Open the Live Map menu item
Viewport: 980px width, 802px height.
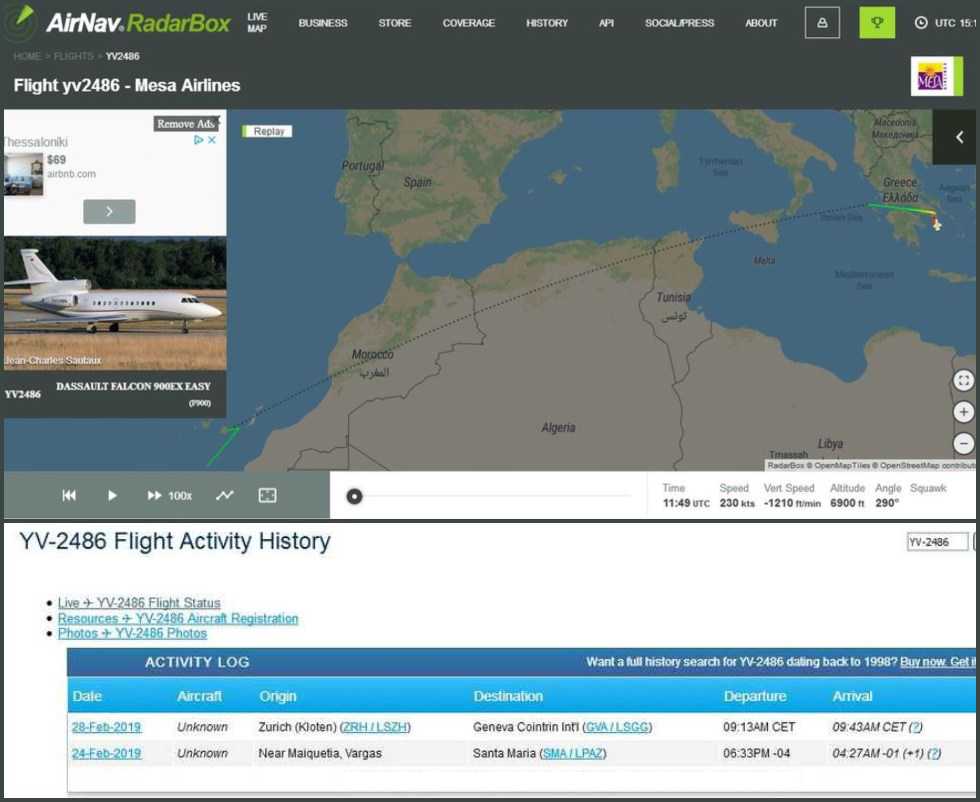[257, 23]
